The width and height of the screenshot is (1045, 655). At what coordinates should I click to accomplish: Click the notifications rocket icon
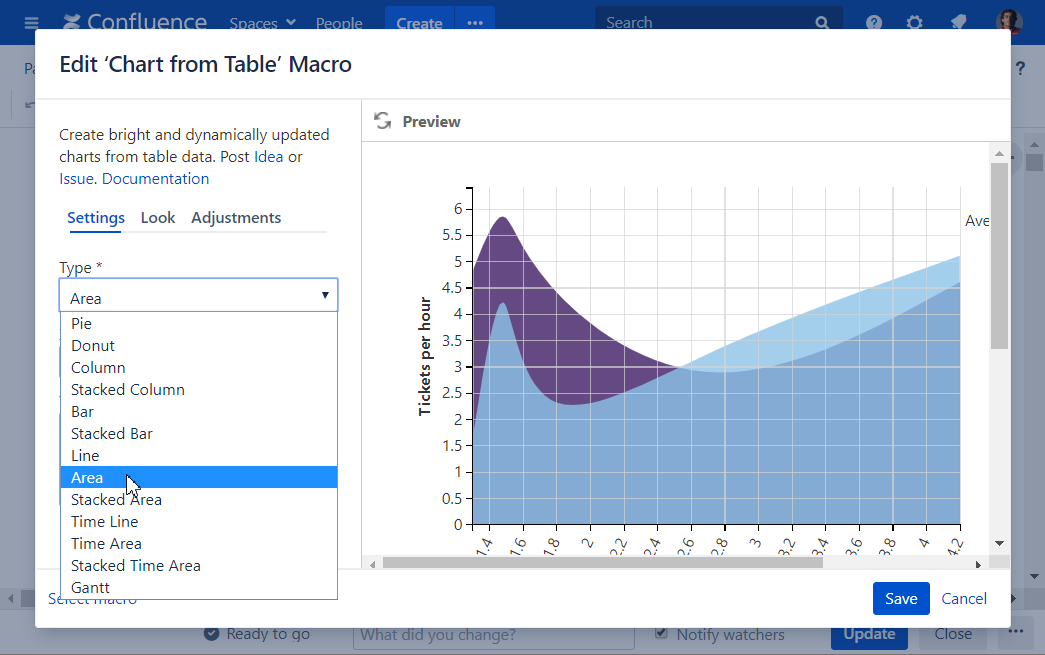point(958,22)
